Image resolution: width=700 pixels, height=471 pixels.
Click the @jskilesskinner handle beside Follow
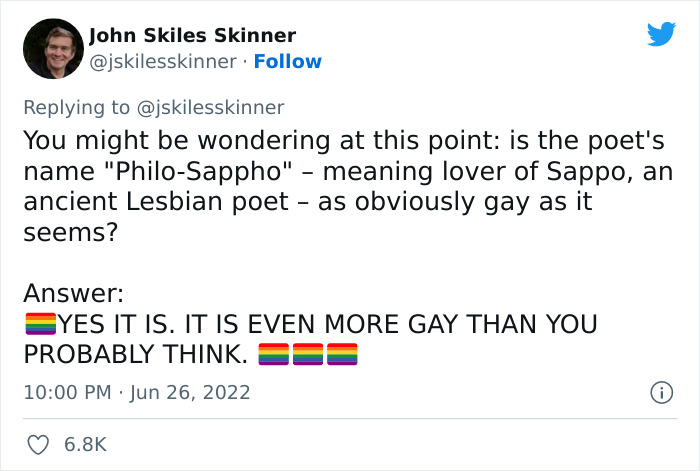164,62
